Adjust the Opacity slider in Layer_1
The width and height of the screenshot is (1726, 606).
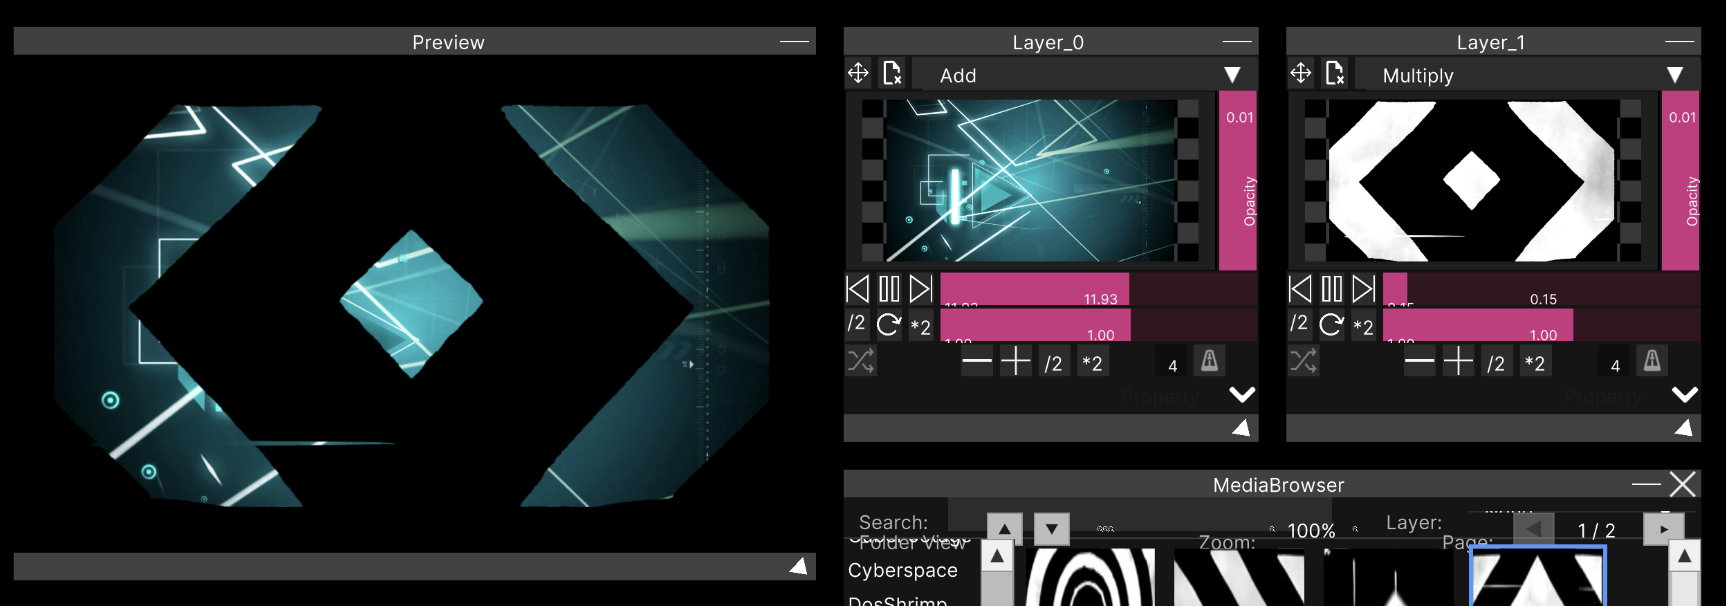tap(1681, 180)
